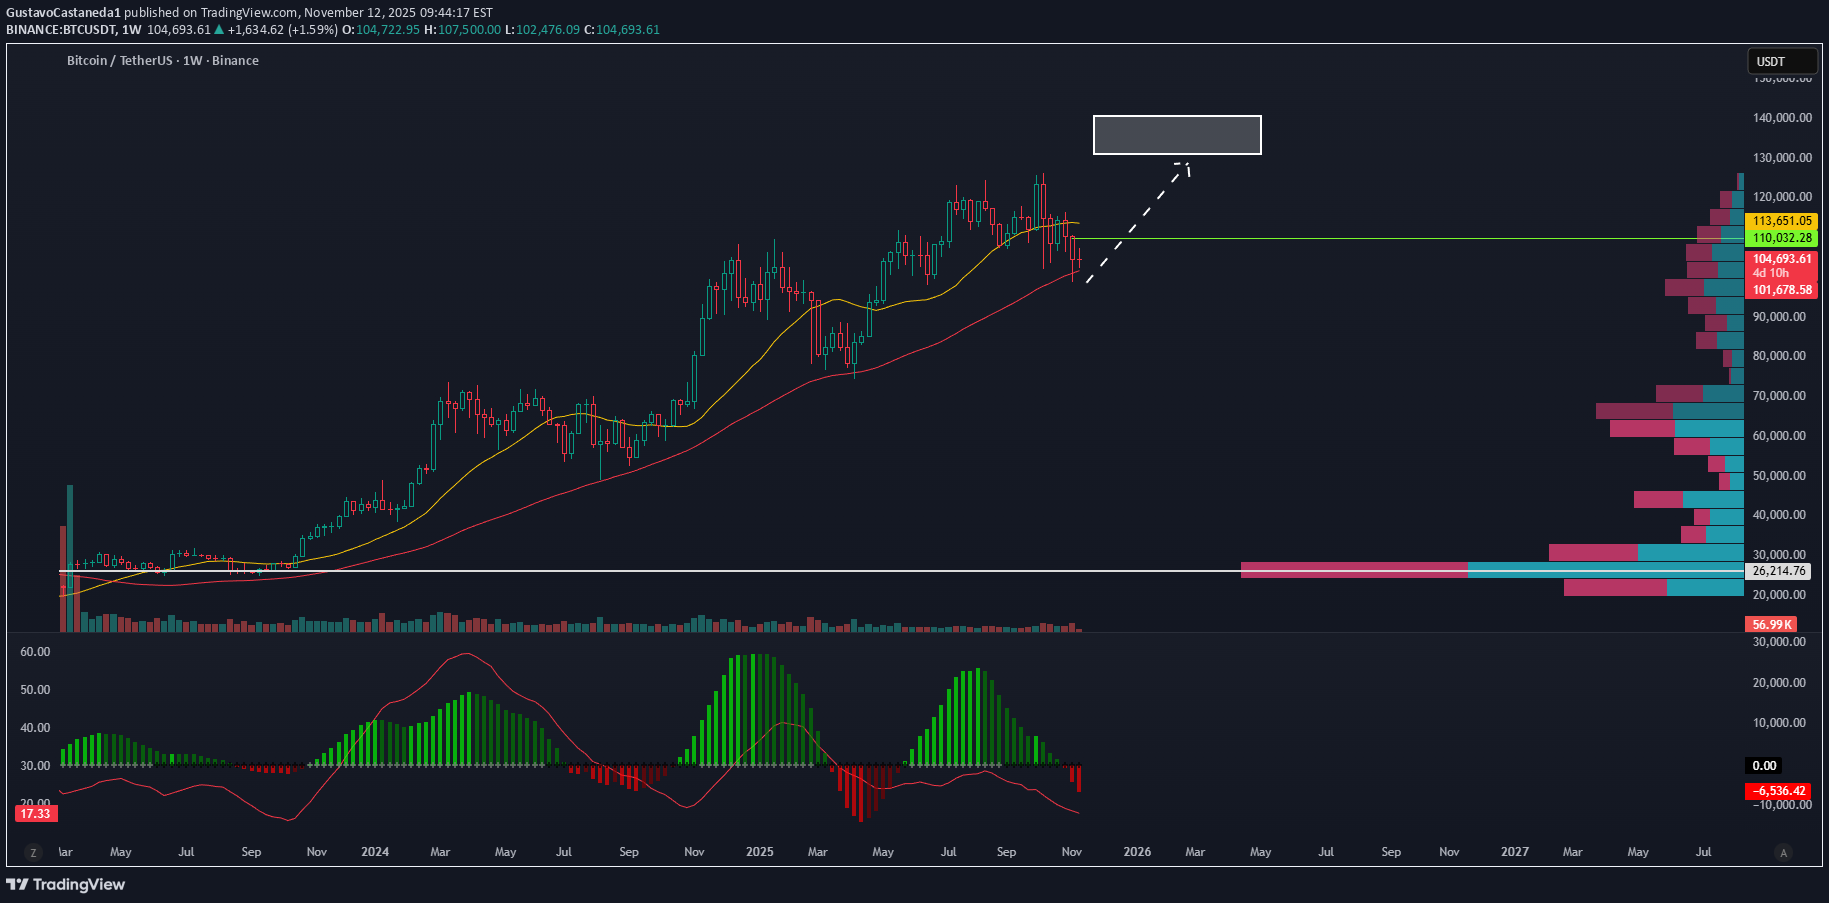This screenshot has width=1829, height=903.
Task: Toggle the A auto-scale button
Action: [x=1783, y=853]
